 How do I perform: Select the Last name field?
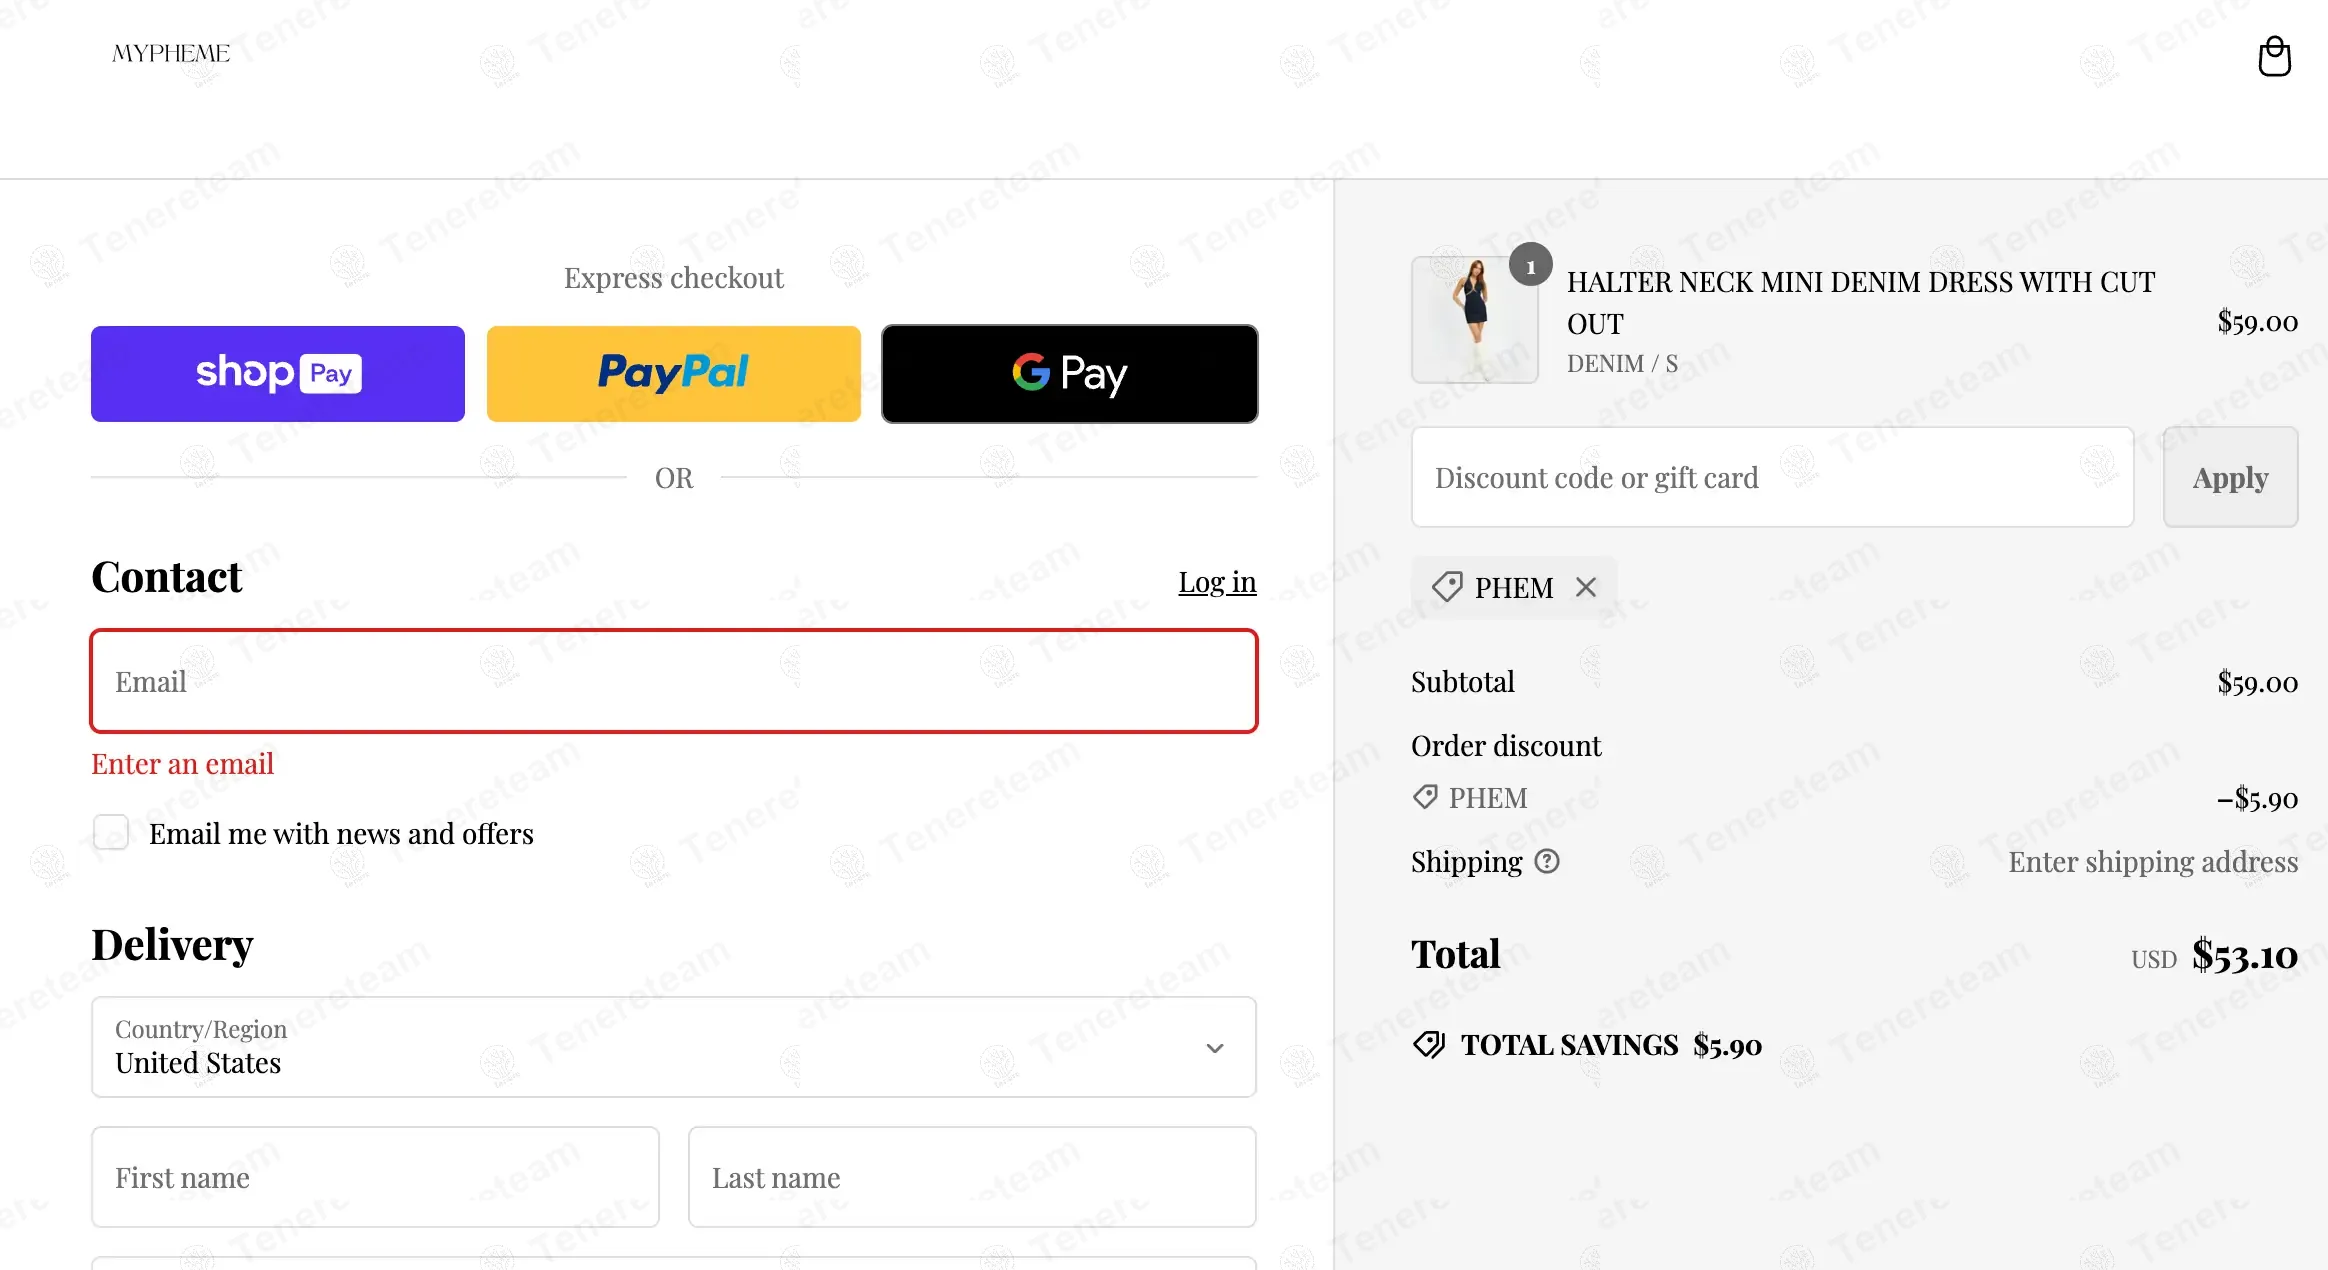click(x=972, y=1177)
